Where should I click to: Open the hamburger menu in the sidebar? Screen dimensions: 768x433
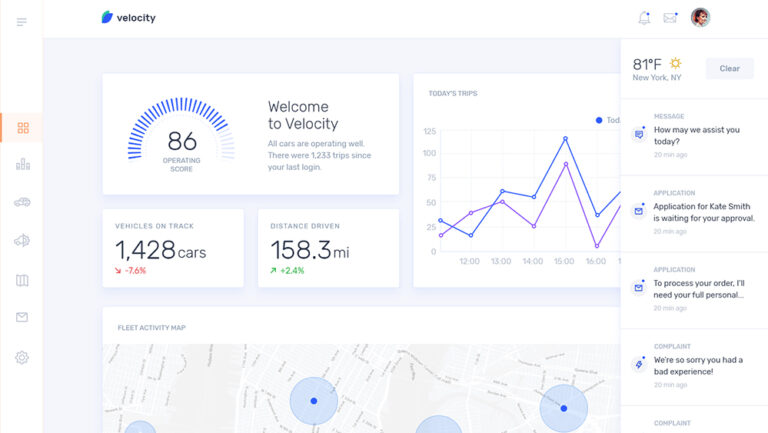point(22,22)
